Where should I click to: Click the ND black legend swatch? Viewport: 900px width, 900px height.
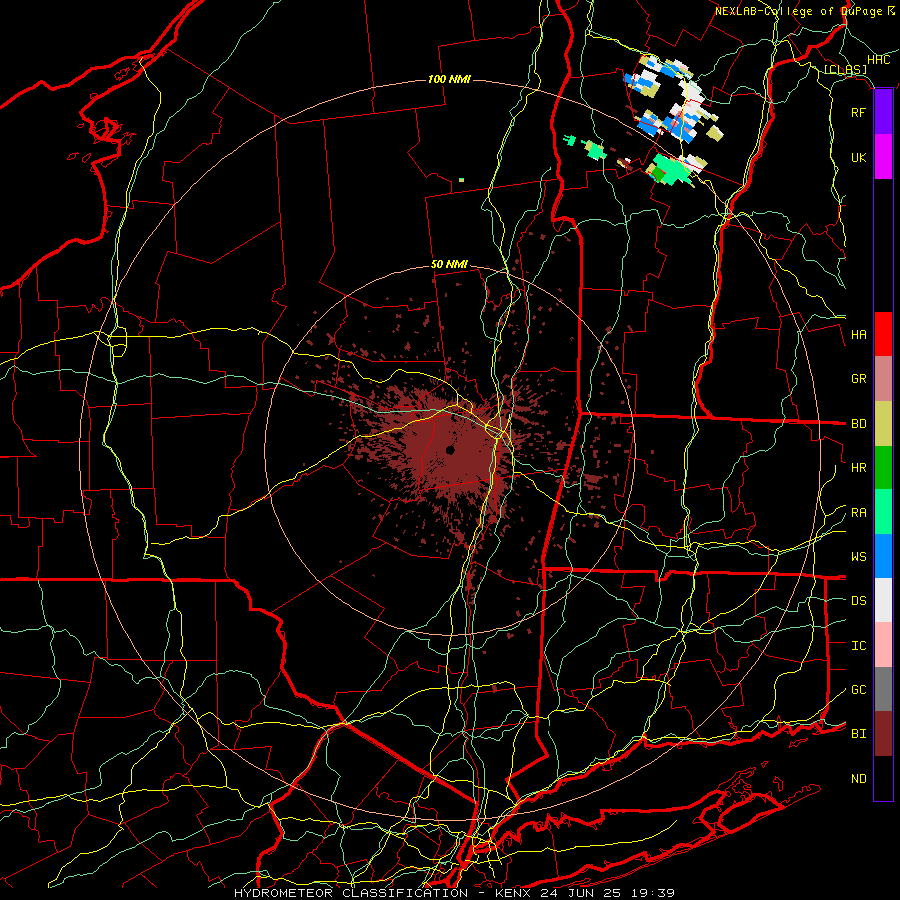(x=883, y=778)
